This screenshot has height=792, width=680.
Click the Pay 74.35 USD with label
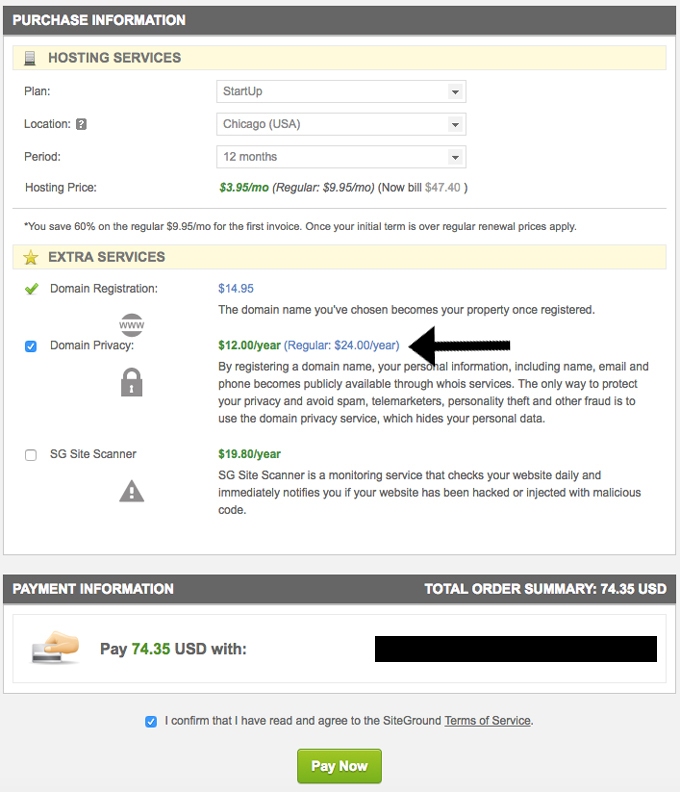pyautogui.click(x=173, y=649)
